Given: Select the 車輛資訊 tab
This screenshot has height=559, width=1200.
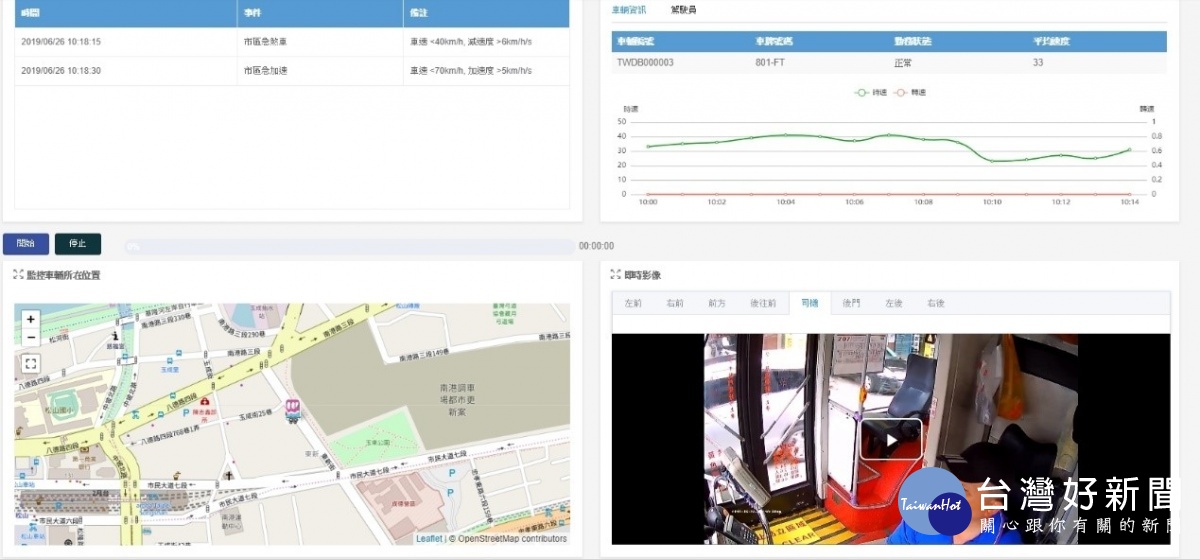Looking at the screenshot, I should (629, 10).
